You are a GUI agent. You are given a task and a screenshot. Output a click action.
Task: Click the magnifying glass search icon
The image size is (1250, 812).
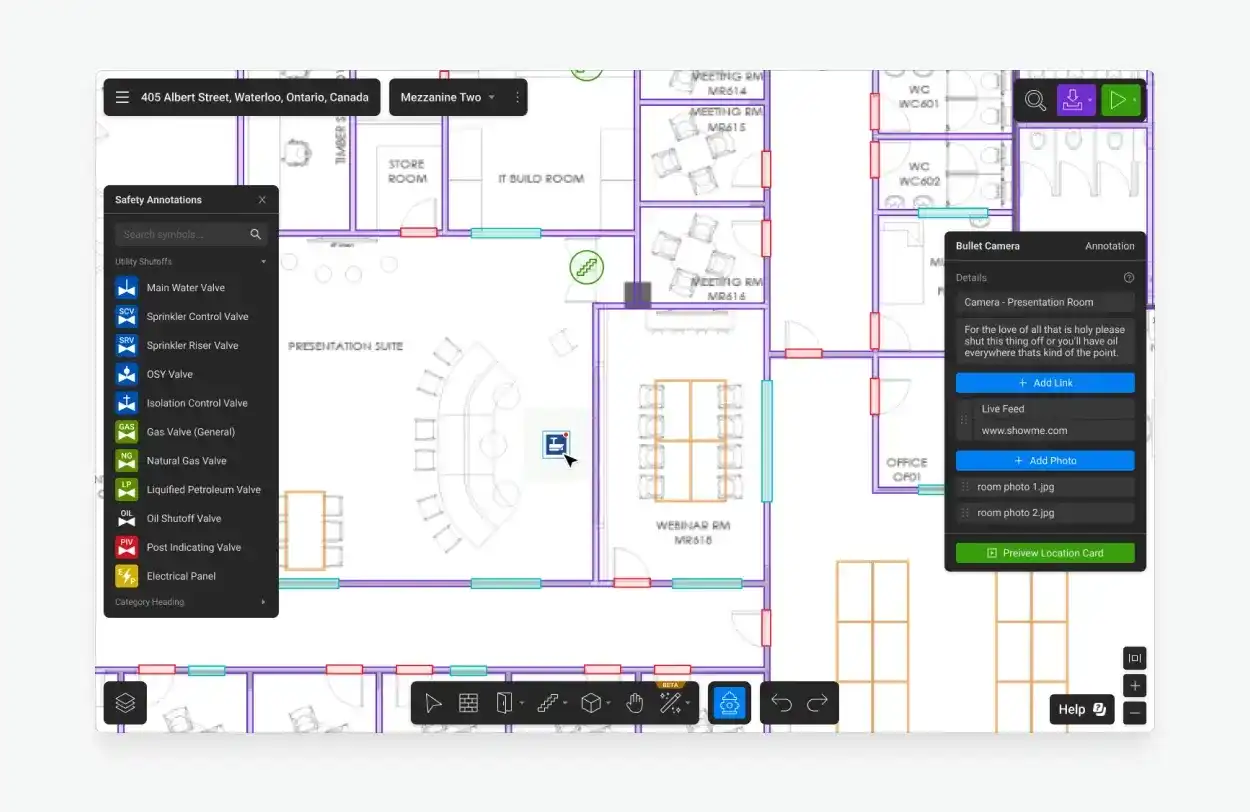click(1035, 100)
